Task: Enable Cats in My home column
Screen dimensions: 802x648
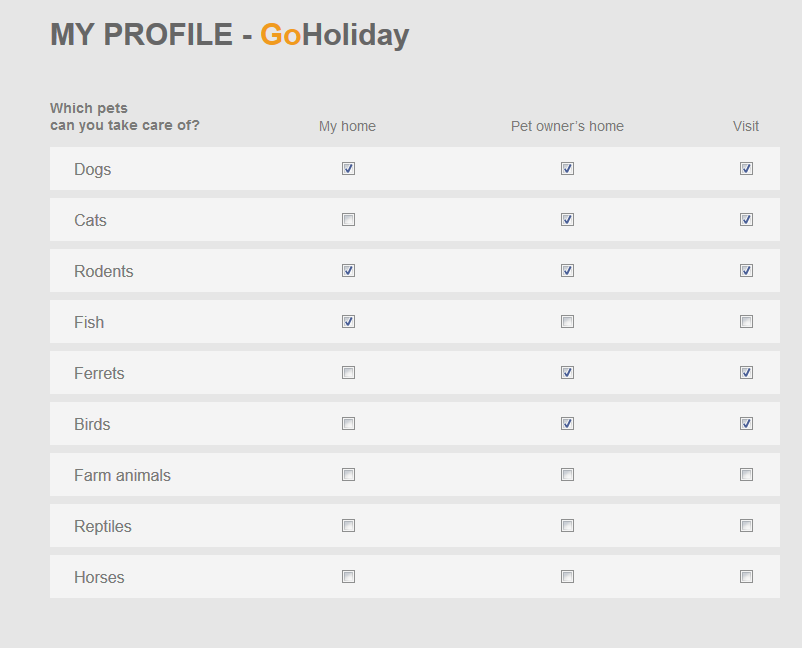Action: pos(348,220)
